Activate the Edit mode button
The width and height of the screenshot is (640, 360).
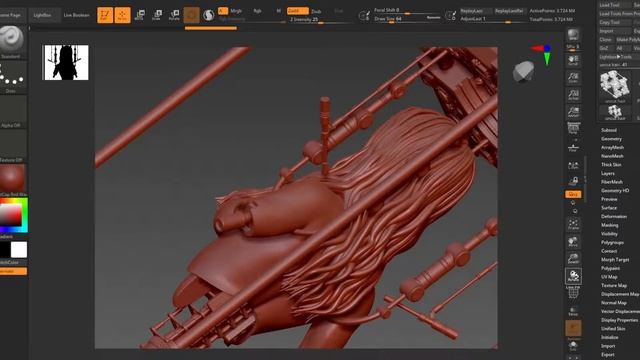105,15
